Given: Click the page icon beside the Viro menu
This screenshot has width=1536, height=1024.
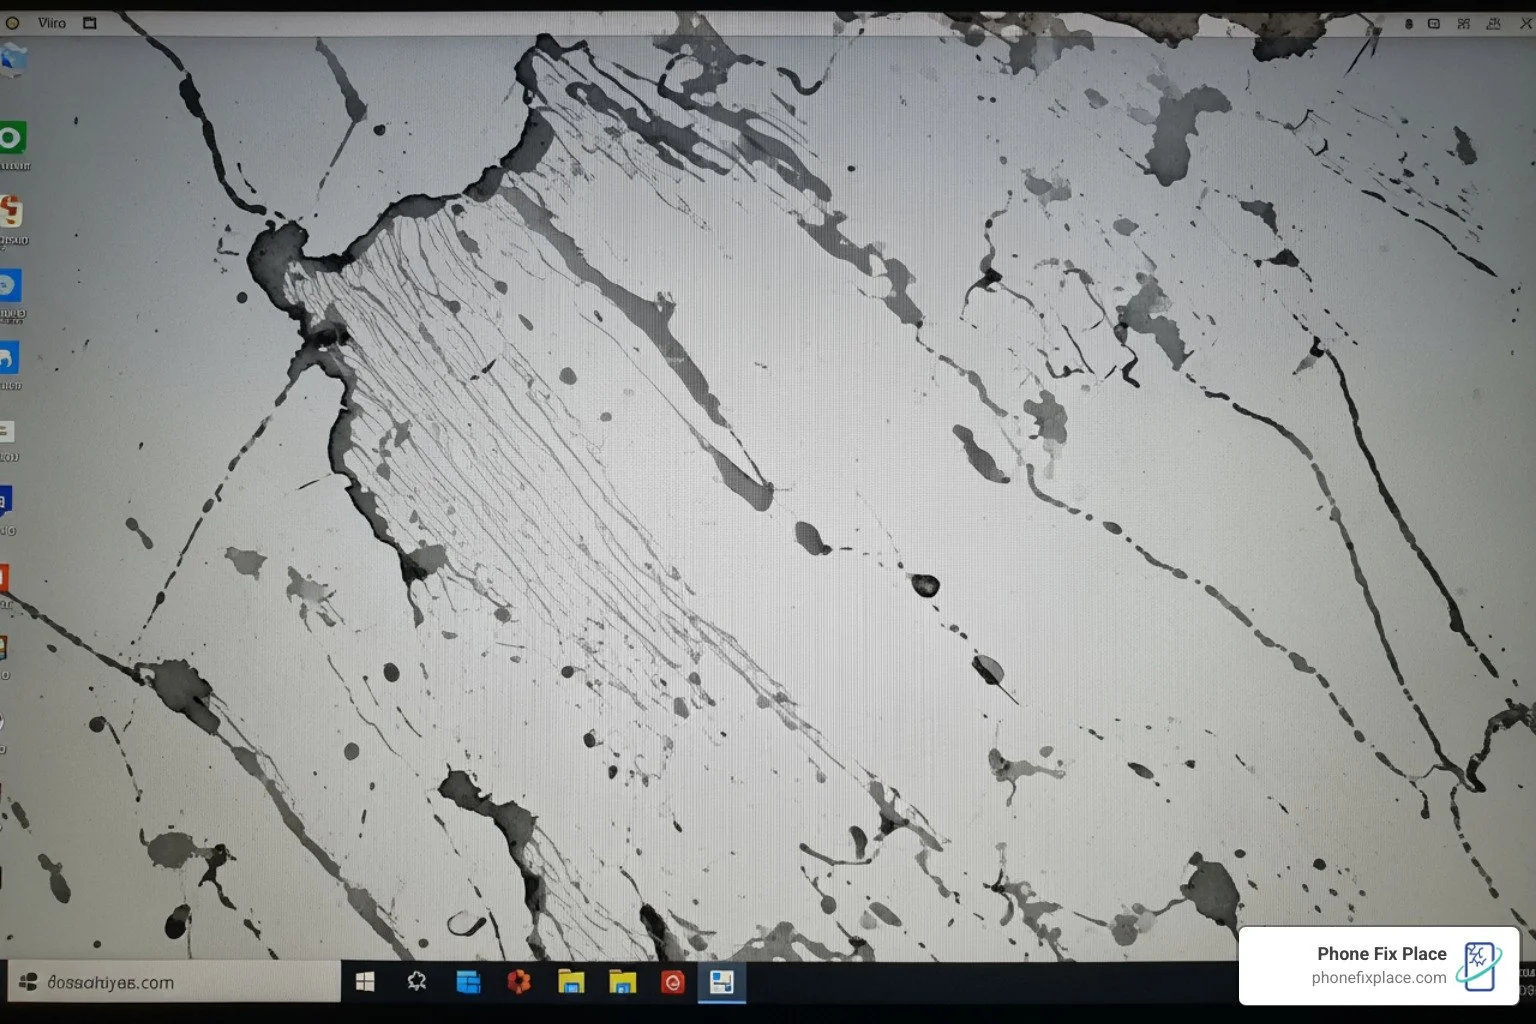Looking at the screenshot, I should 88,22.
